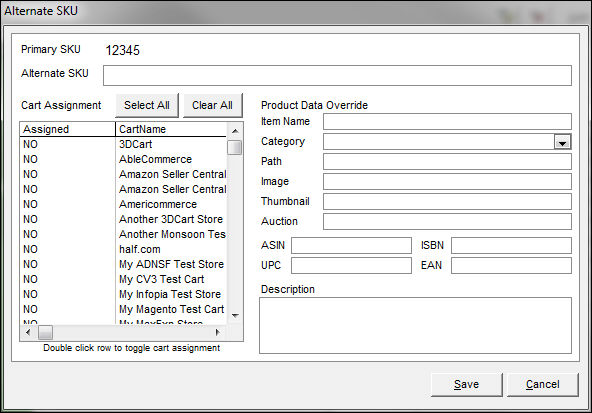Select the half.com cart row
Image resolution: width=592 pixels, height=413 pixels.
pyautogui.click(x=123, y=249)
